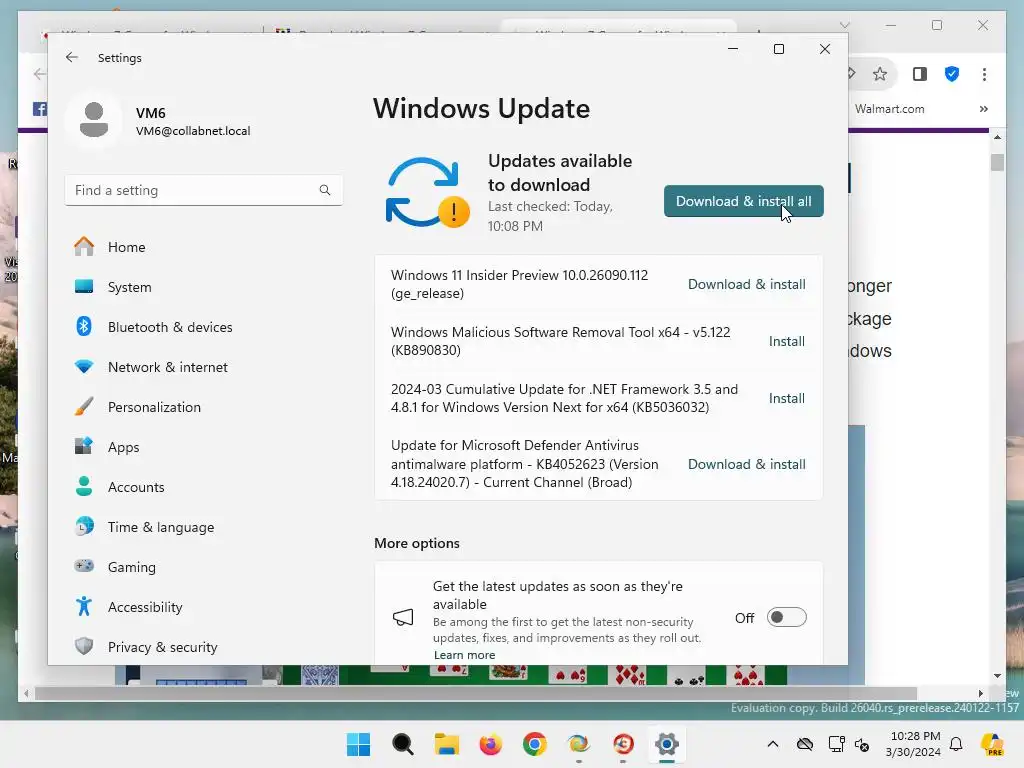Open Privacy & security shield icon
This screenshot has height=768, width=1024.
click(x=84, y=647)
